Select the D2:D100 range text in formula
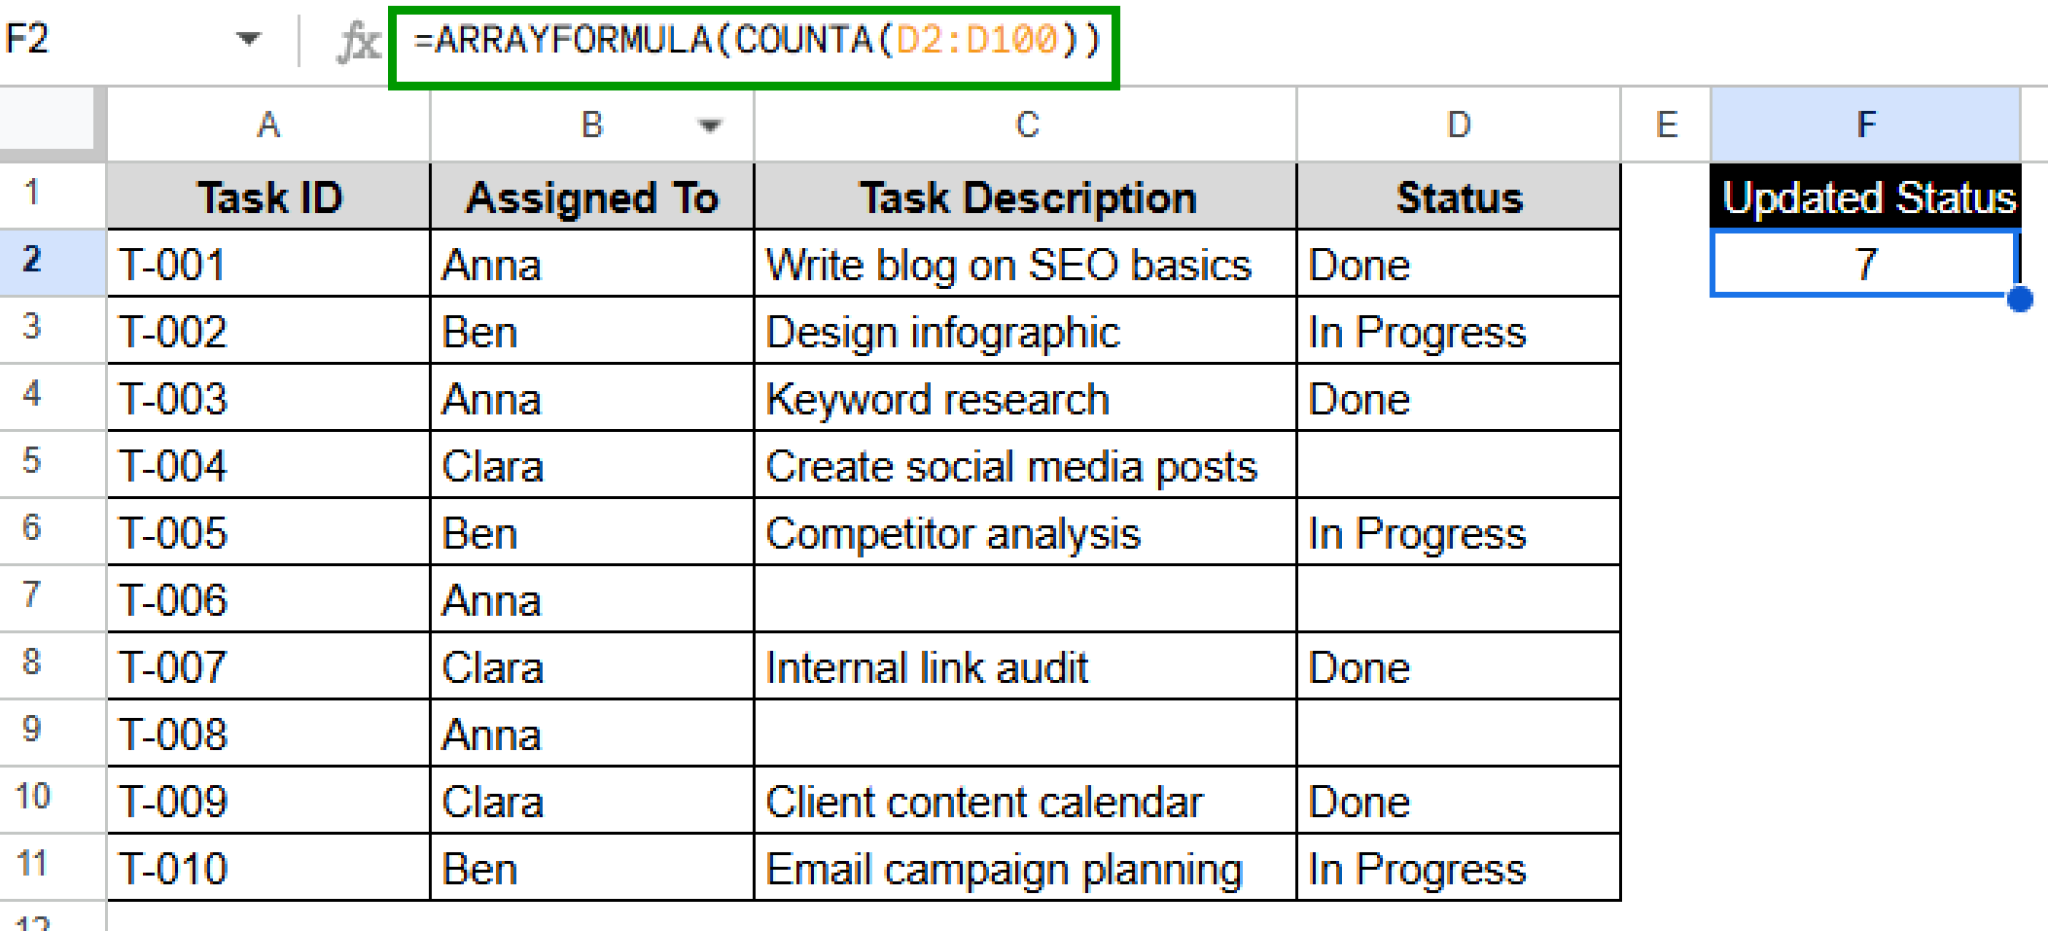The width and height of the screenshot is (2048, 931). click(975, 40)
